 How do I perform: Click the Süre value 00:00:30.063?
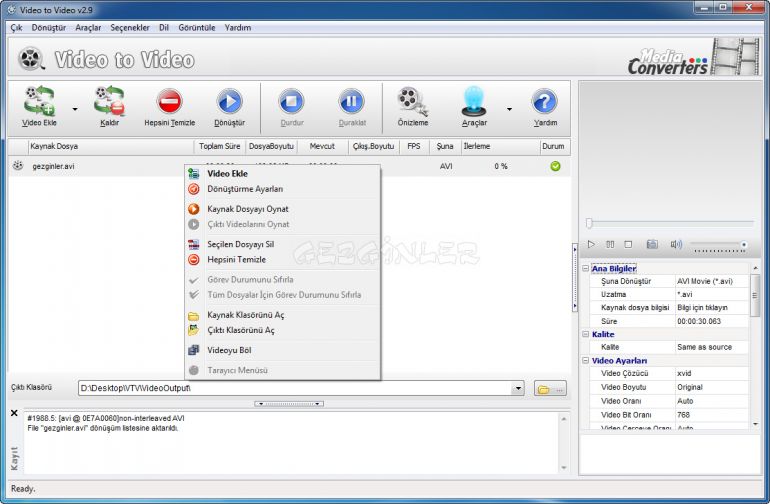(711, 321)
